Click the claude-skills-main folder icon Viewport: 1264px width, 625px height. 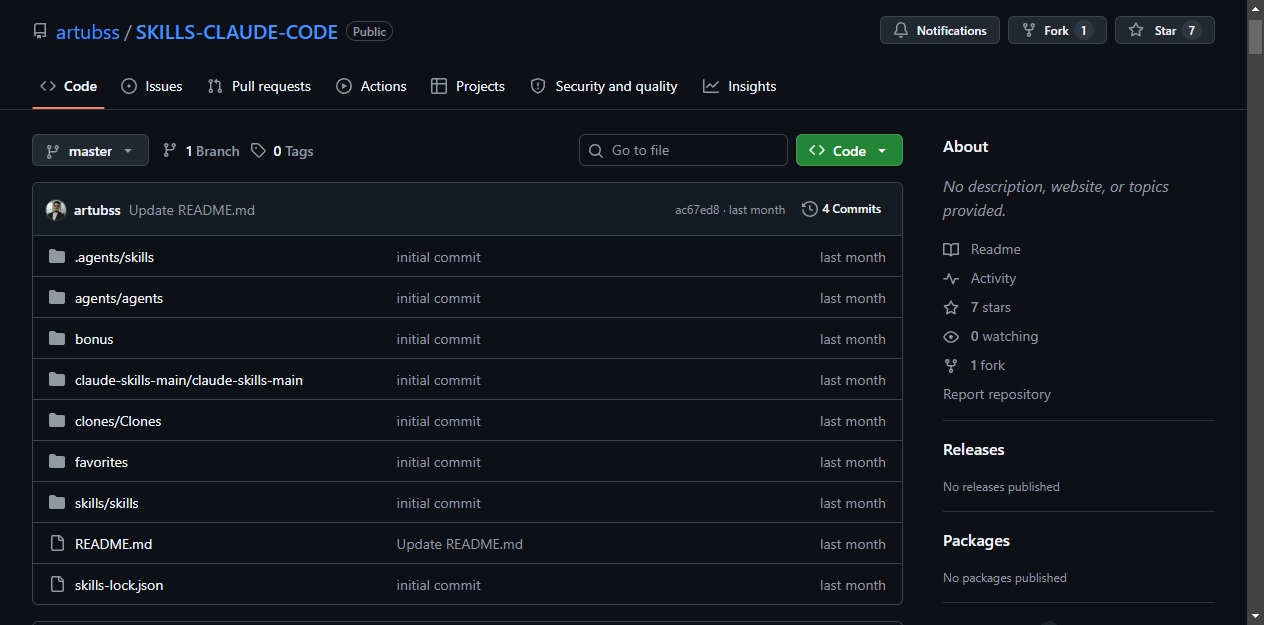(x=57, y=380)
